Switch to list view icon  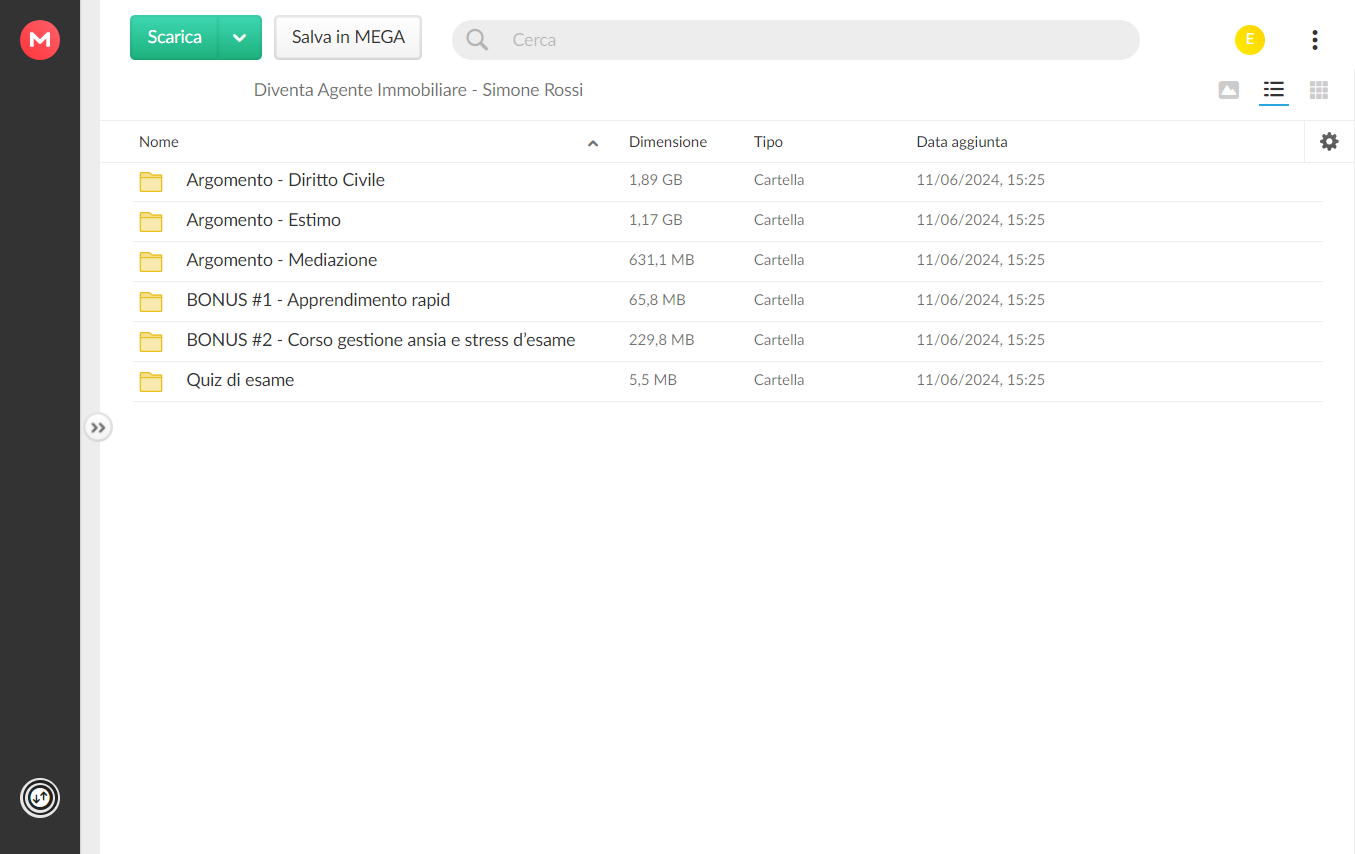pos(1273,90)
